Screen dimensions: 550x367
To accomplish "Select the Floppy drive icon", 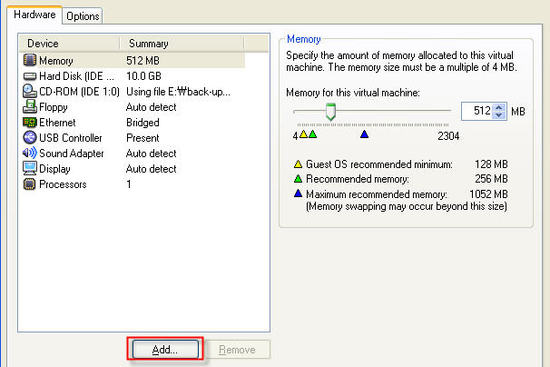I will click(29, 106).
